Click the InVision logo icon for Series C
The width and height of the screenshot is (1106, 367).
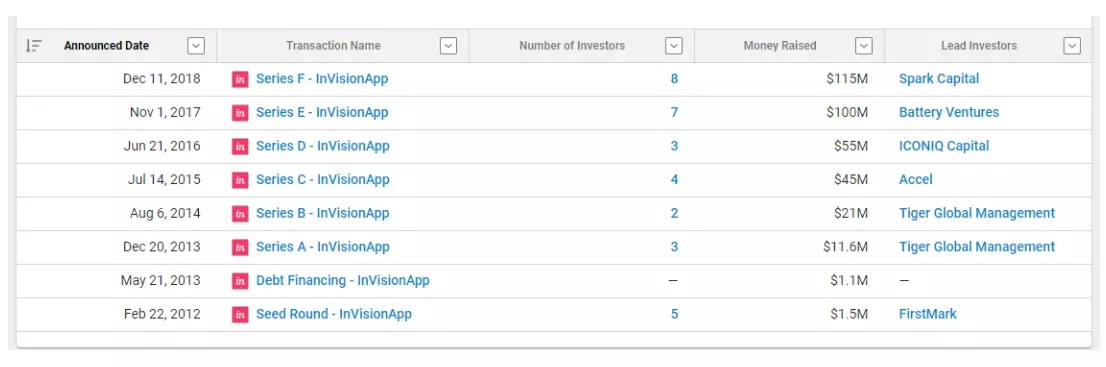[240, 180]
